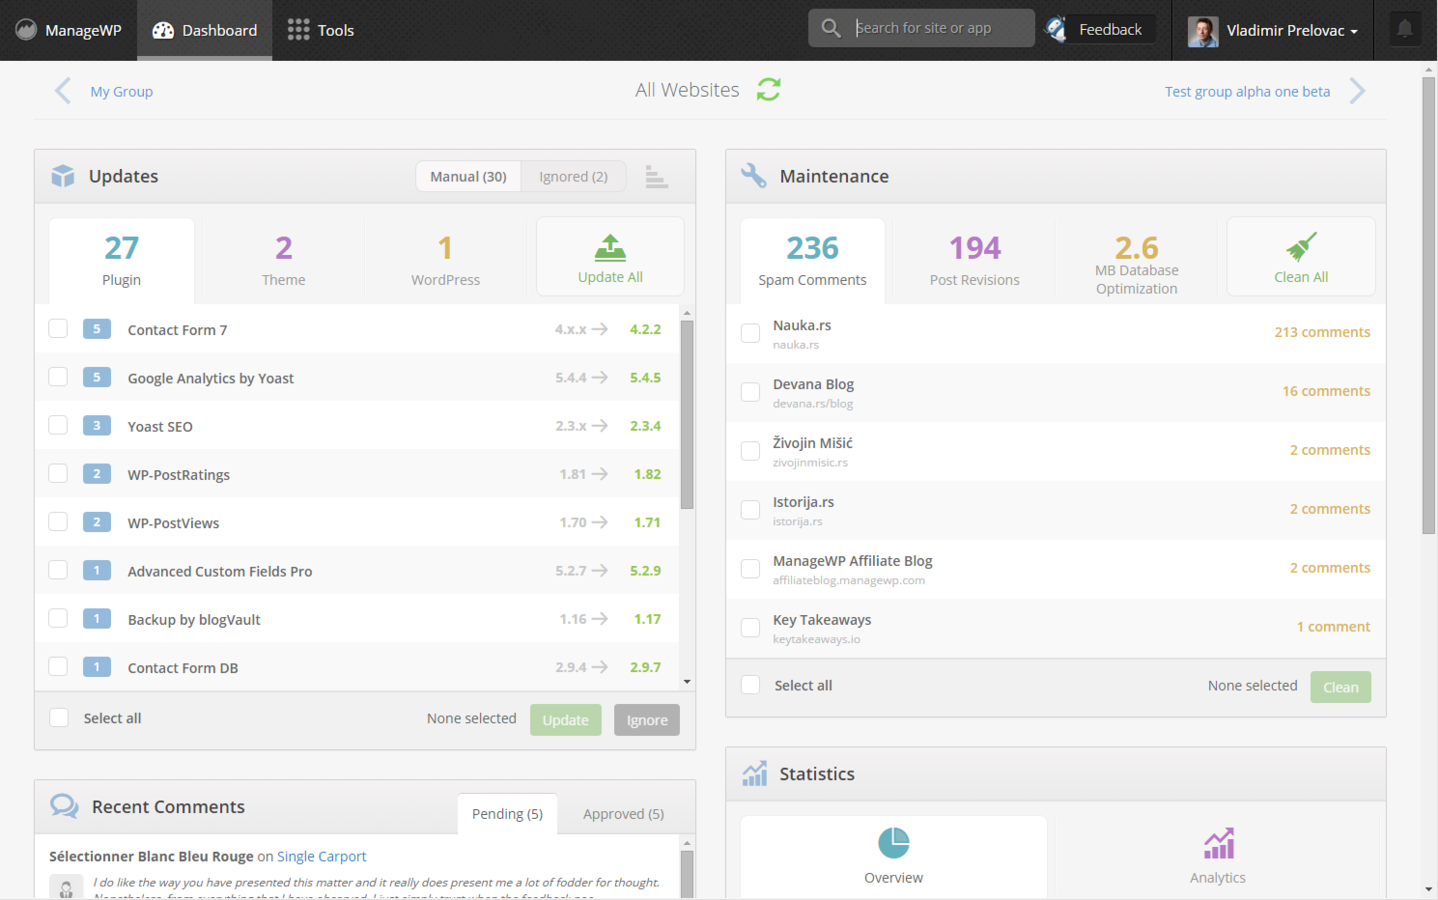
Task: Open the Dashboard tab
Action: [204, 30]
